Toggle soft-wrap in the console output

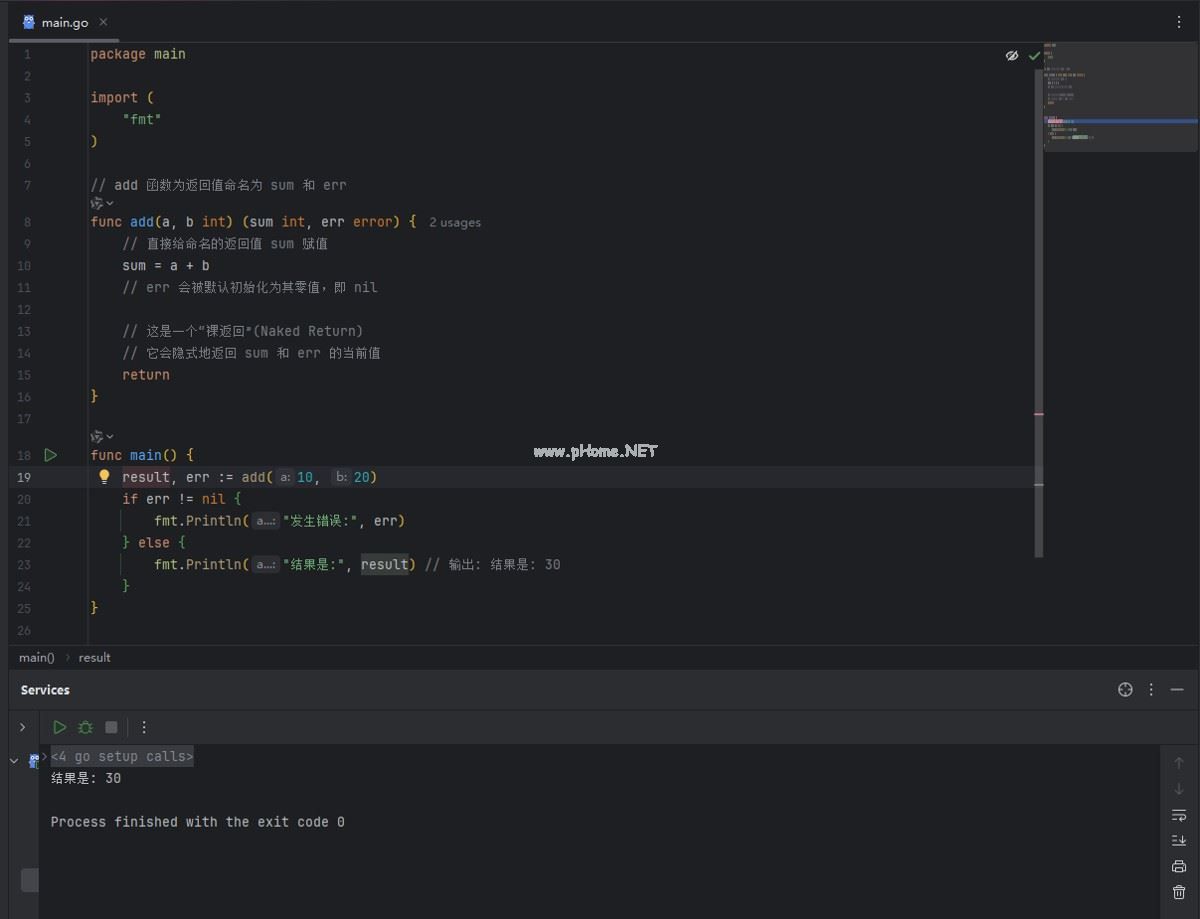[x=1179, y=815]
